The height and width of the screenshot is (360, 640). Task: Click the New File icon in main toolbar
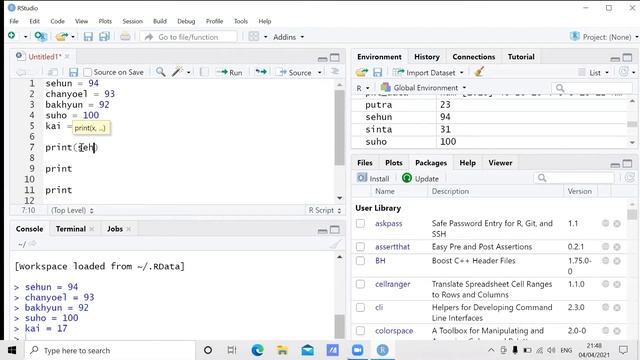(x=11, y=36)
